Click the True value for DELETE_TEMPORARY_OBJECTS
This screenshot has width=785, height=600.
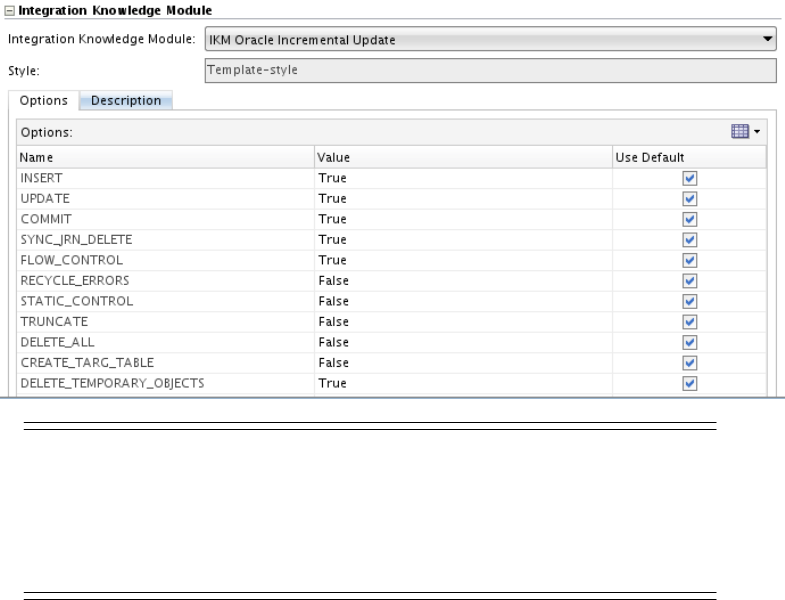pos(332,384)
